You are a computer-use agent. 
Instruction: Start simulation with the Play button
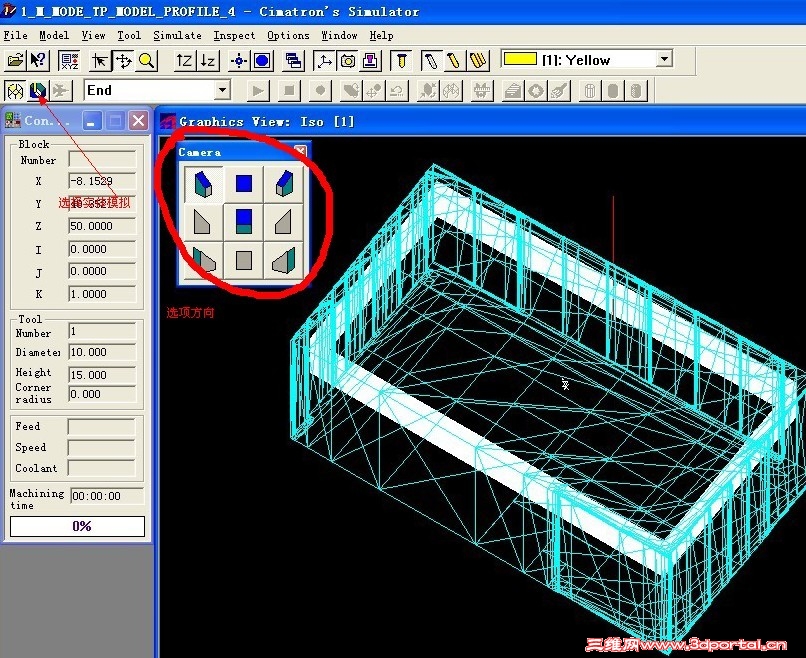click(258, 91)
